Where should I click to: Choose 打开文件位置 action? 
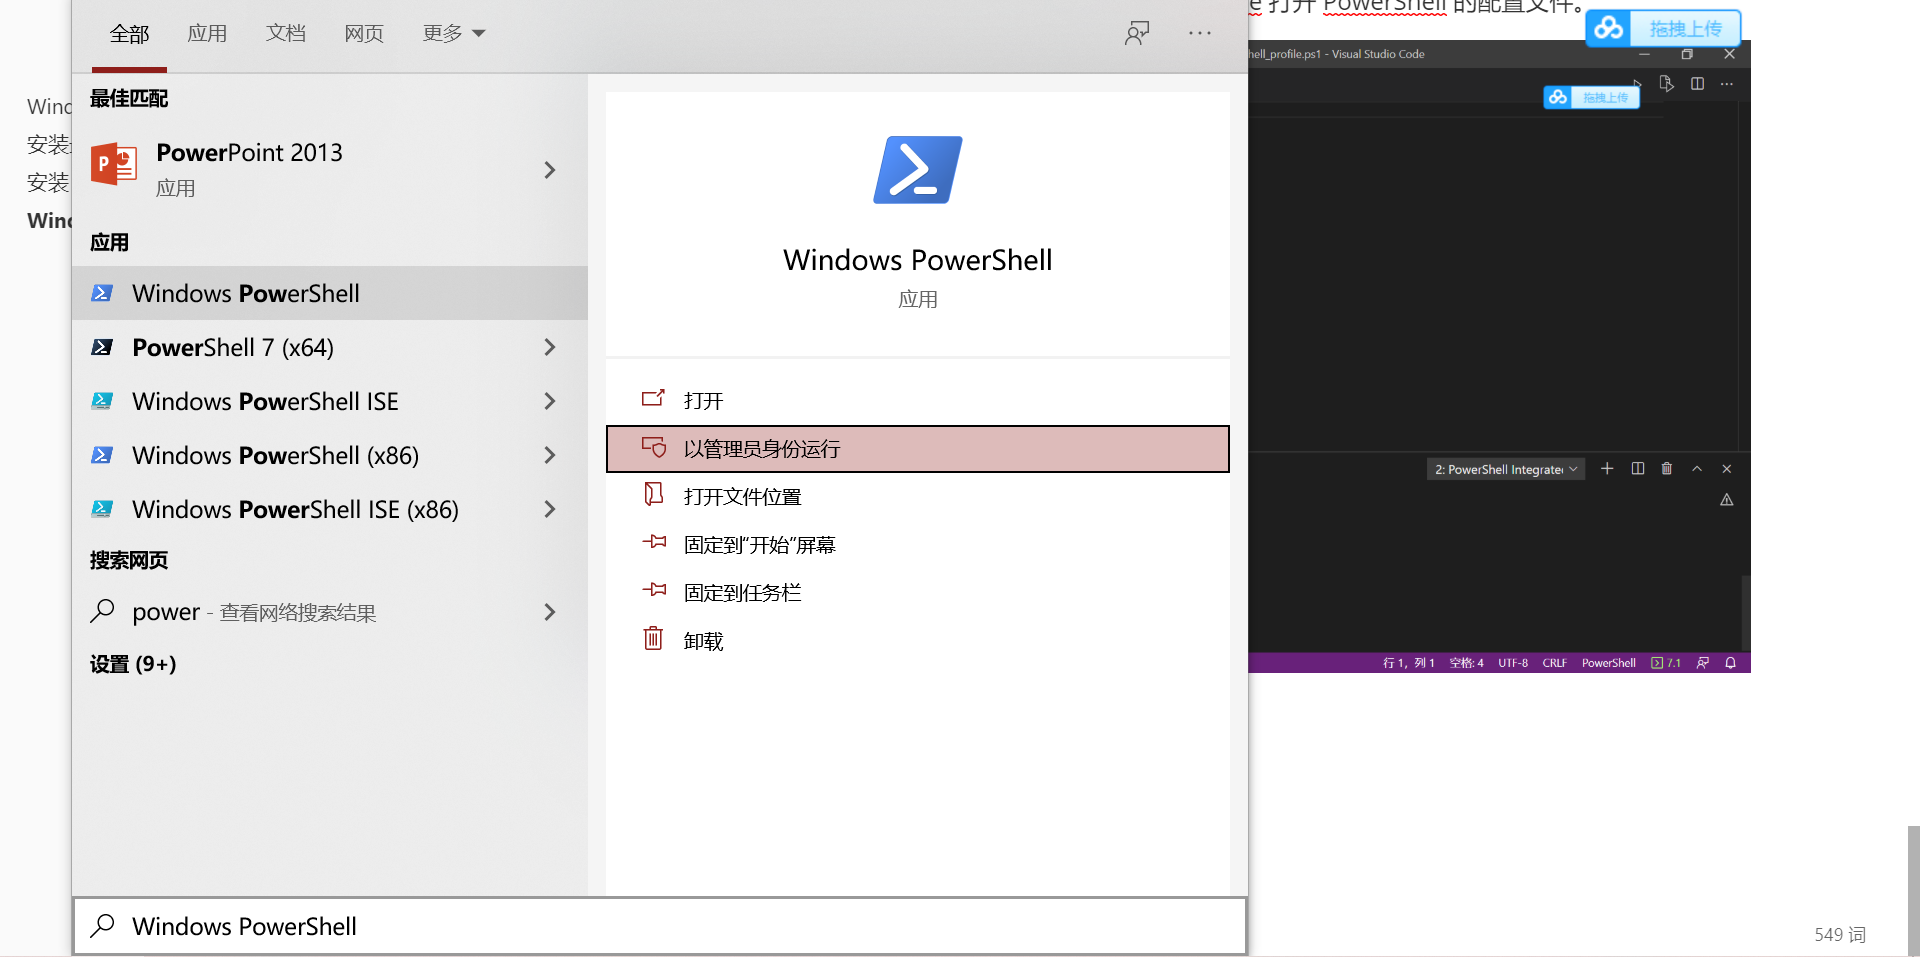[x=918, y=497]
